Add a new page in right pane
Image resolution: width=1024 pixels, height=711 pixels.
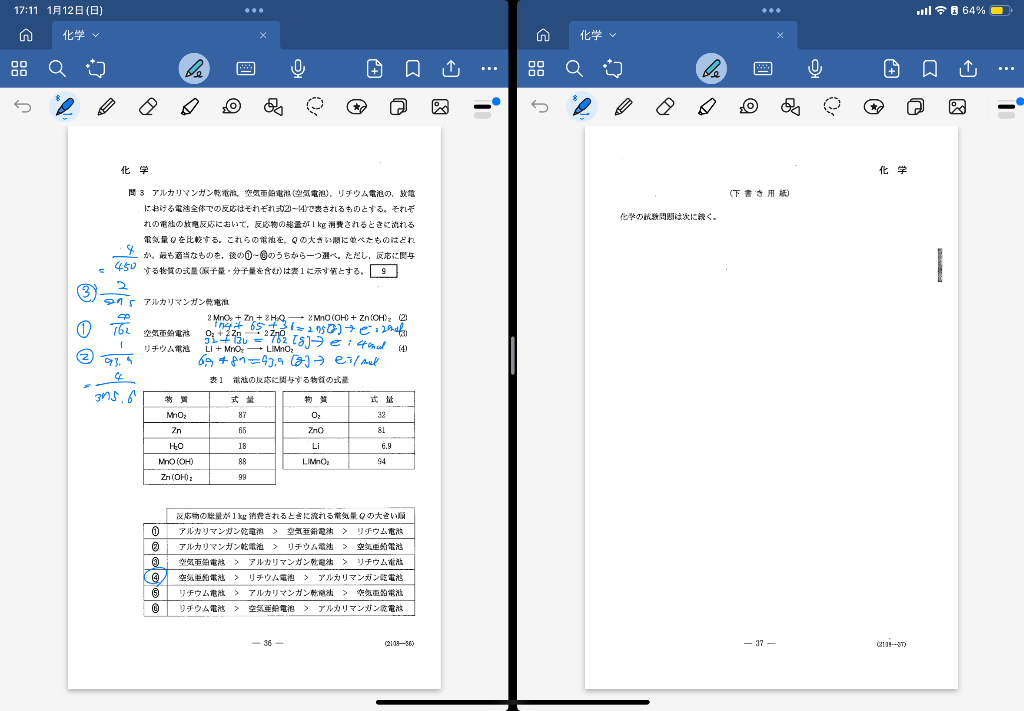click(x=892, y=68)
